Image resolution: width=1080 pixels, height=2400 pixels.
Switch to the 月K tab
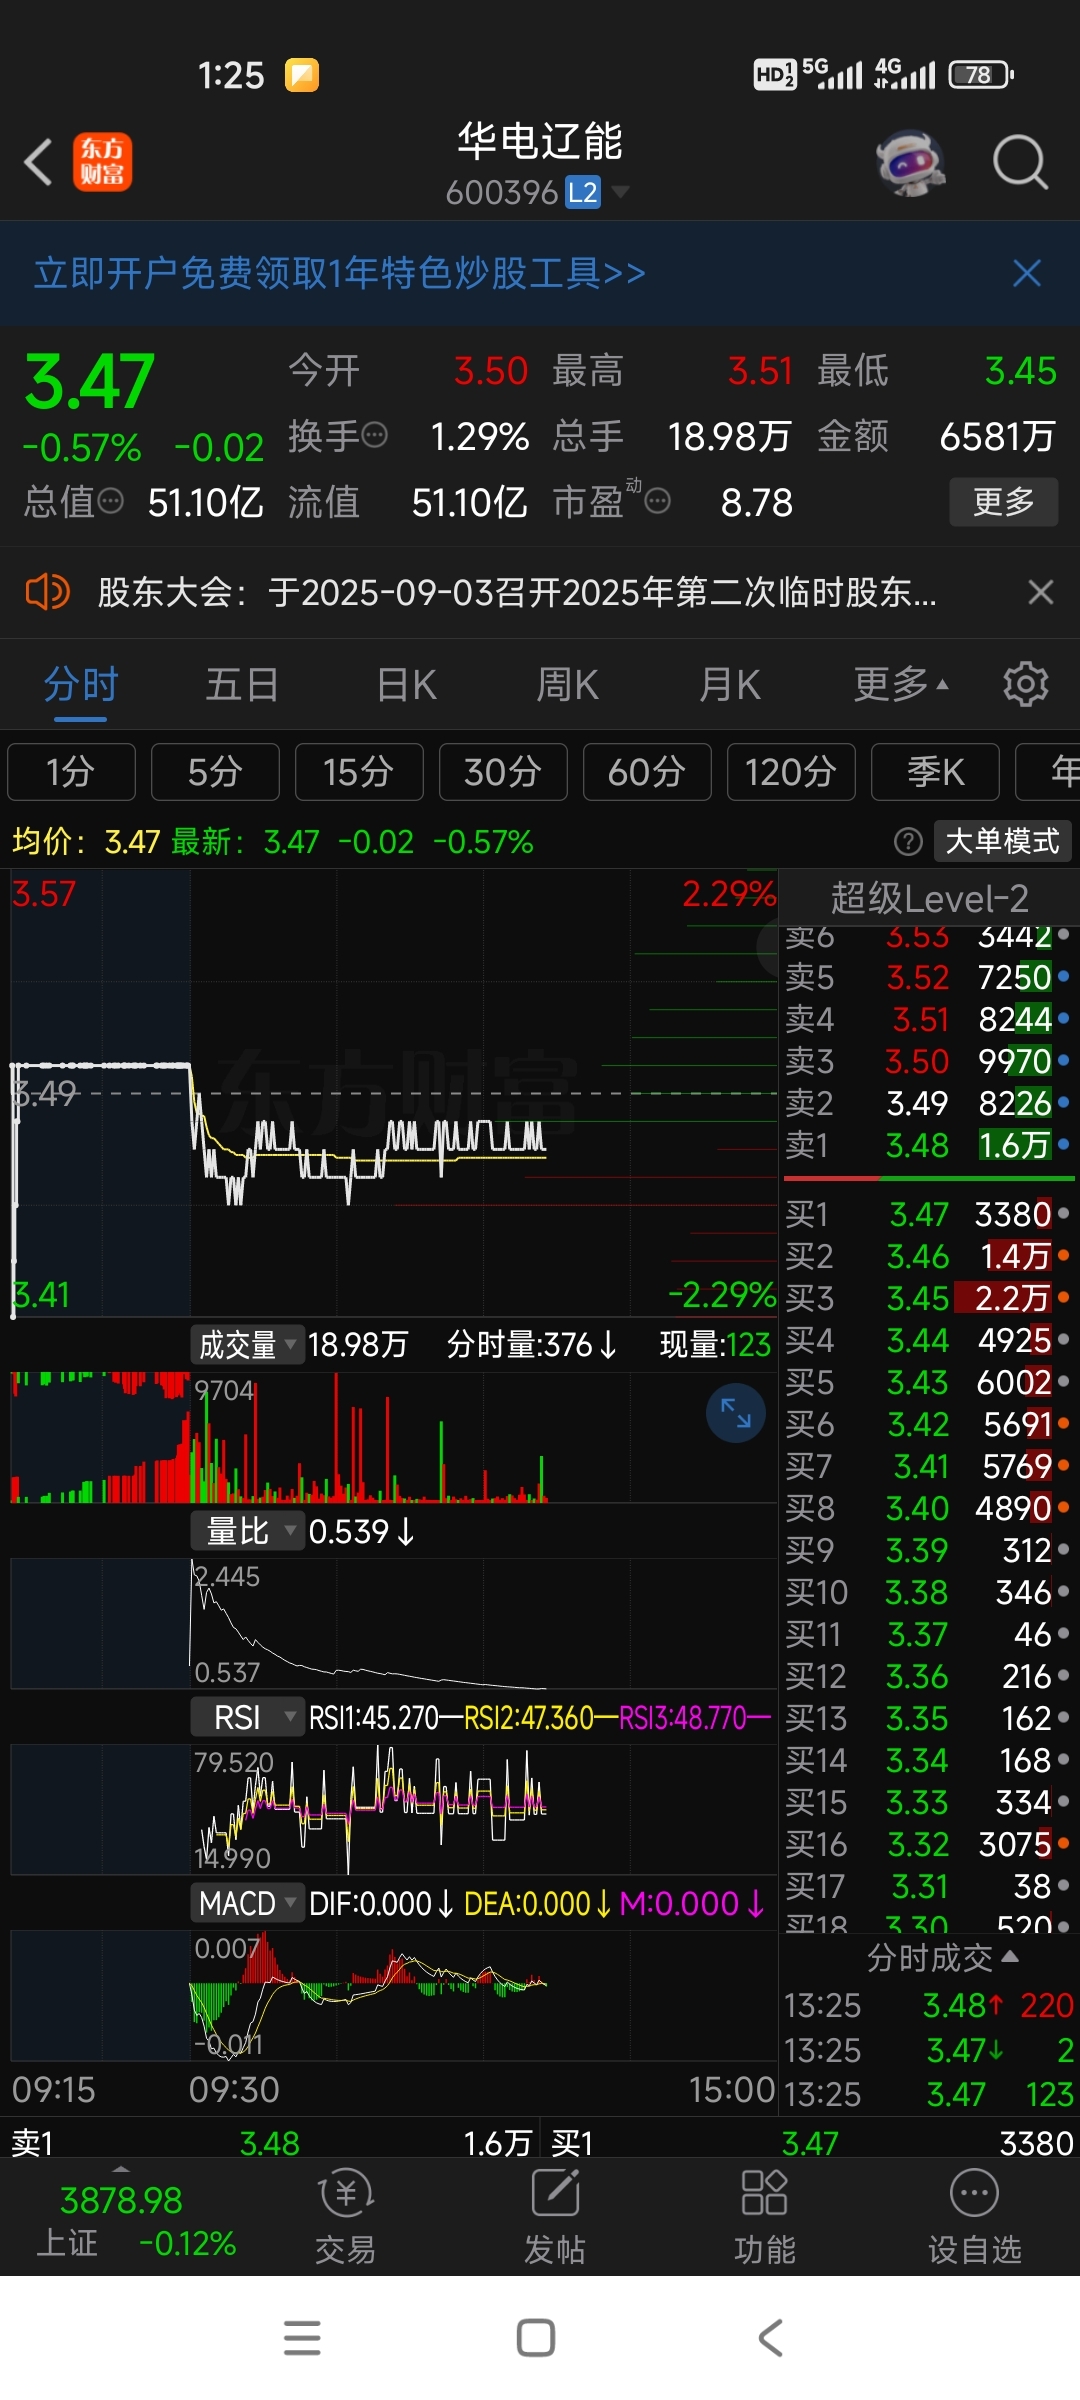[730, 686]
